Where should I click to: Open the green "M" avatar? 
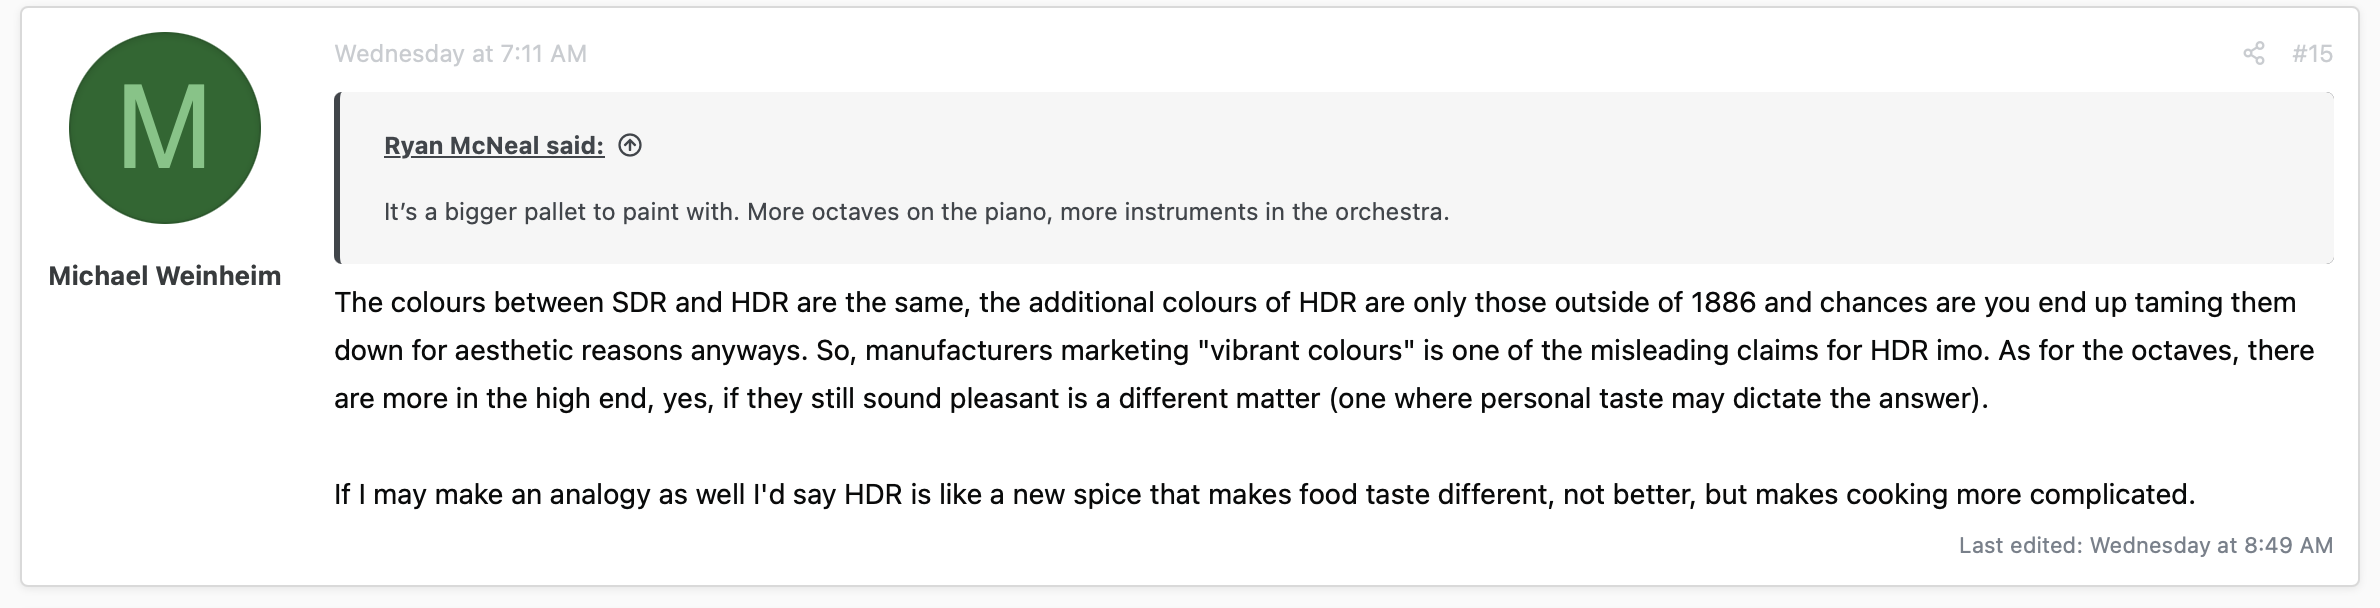[x=165, y=128]
